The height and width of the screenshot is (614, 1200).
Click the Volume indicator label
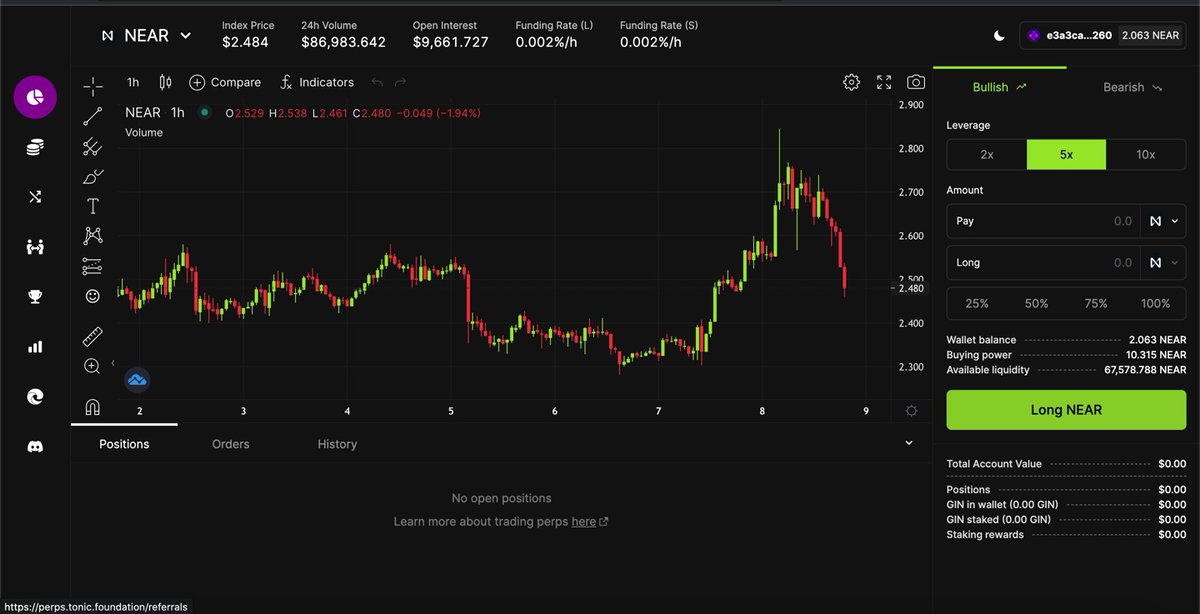click(x=144, y=132)
